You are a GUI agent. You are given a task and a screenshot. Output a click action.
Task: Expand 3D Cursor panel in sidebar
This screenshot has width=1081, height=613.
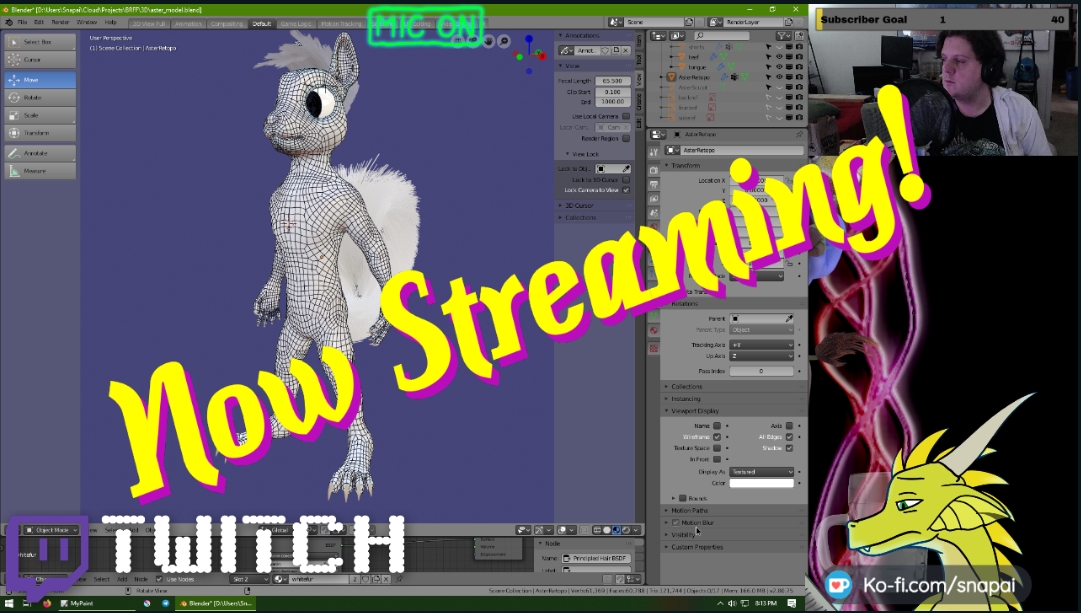pyautogui.click(x=594, y=205)
